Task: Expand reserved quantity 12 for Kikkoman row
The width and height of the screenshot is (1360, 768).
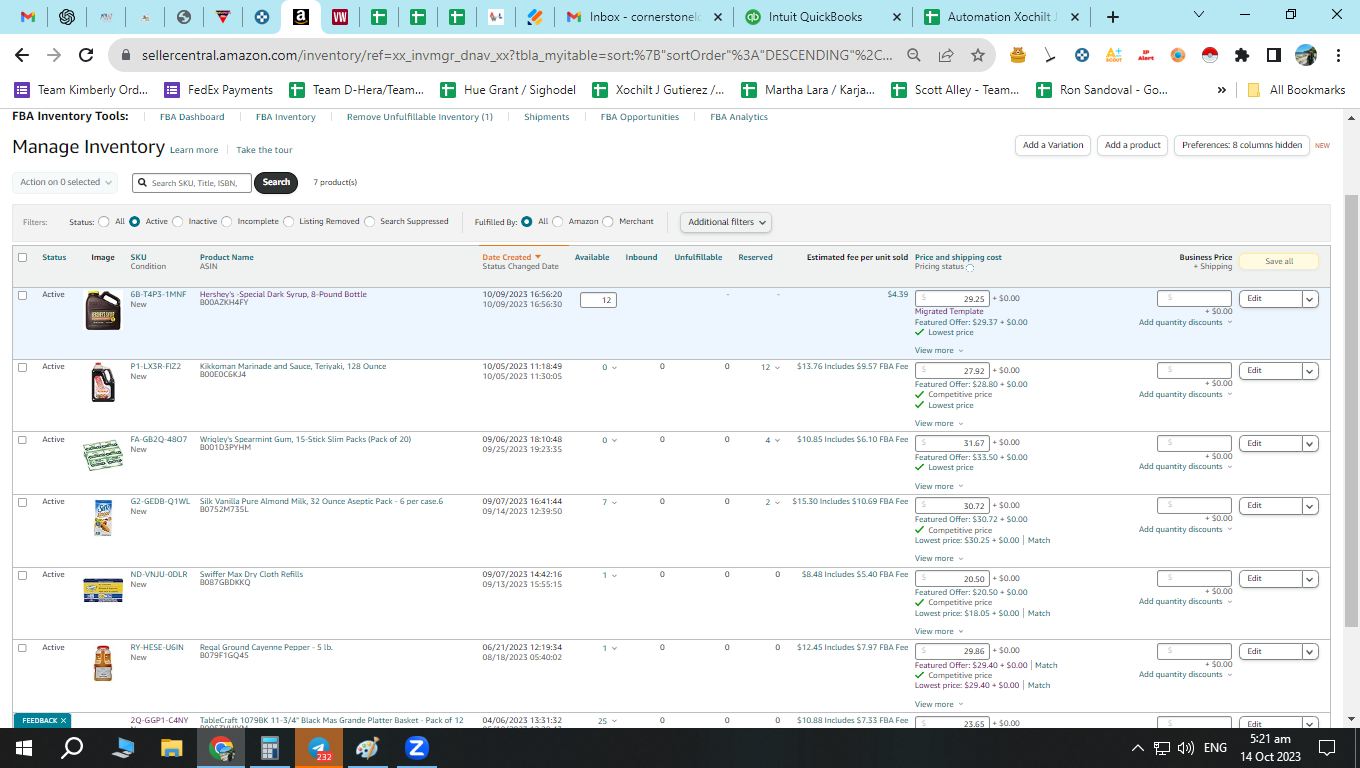Action: (x=770, y=367)
